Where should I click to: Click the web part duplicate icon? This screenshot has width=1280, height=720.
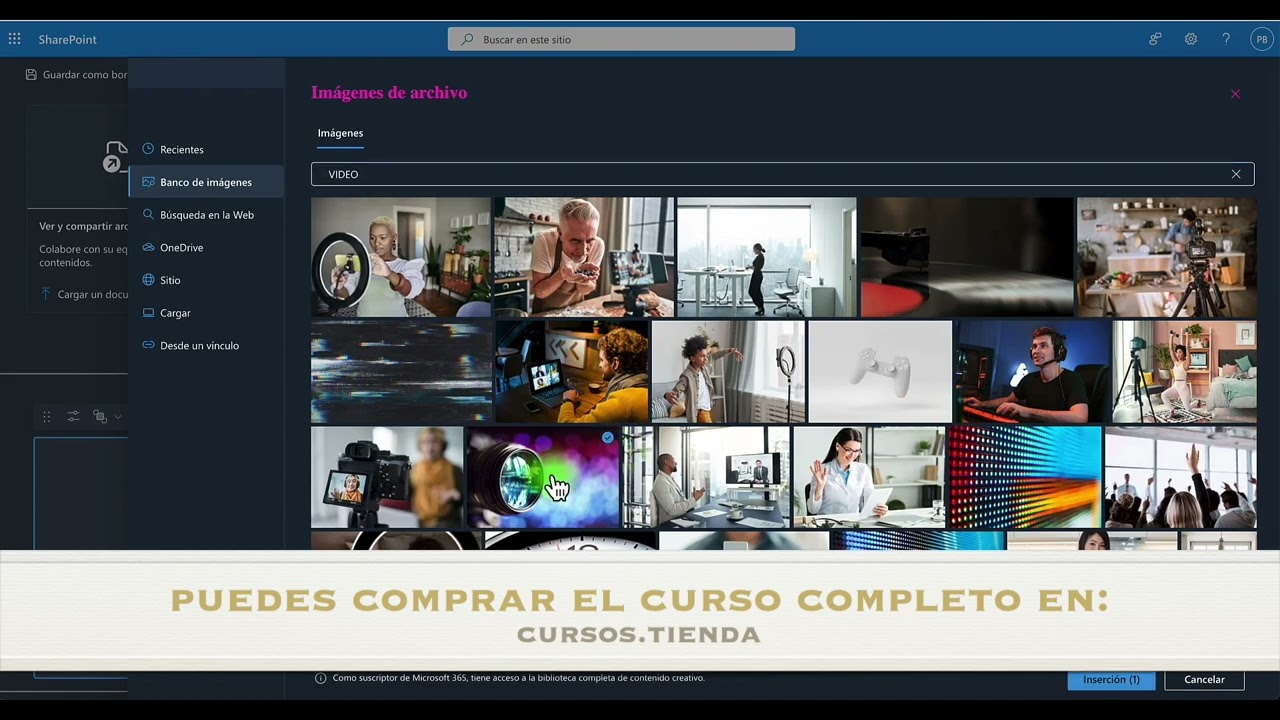click(100, 416)
